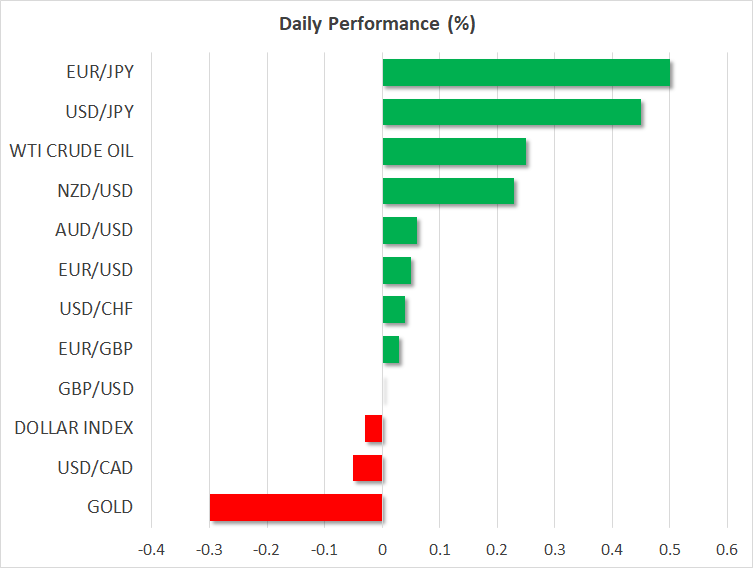Click the EUR/USD green bar
The image size is (753, 568).
click(397, 270)
